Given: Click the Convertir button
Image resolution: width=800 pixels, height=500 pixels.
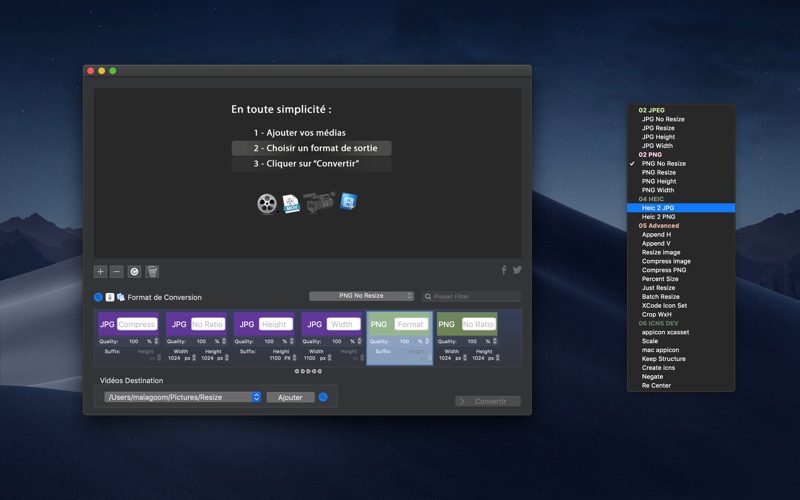Looking at the screenshot, I should (488, 401).
